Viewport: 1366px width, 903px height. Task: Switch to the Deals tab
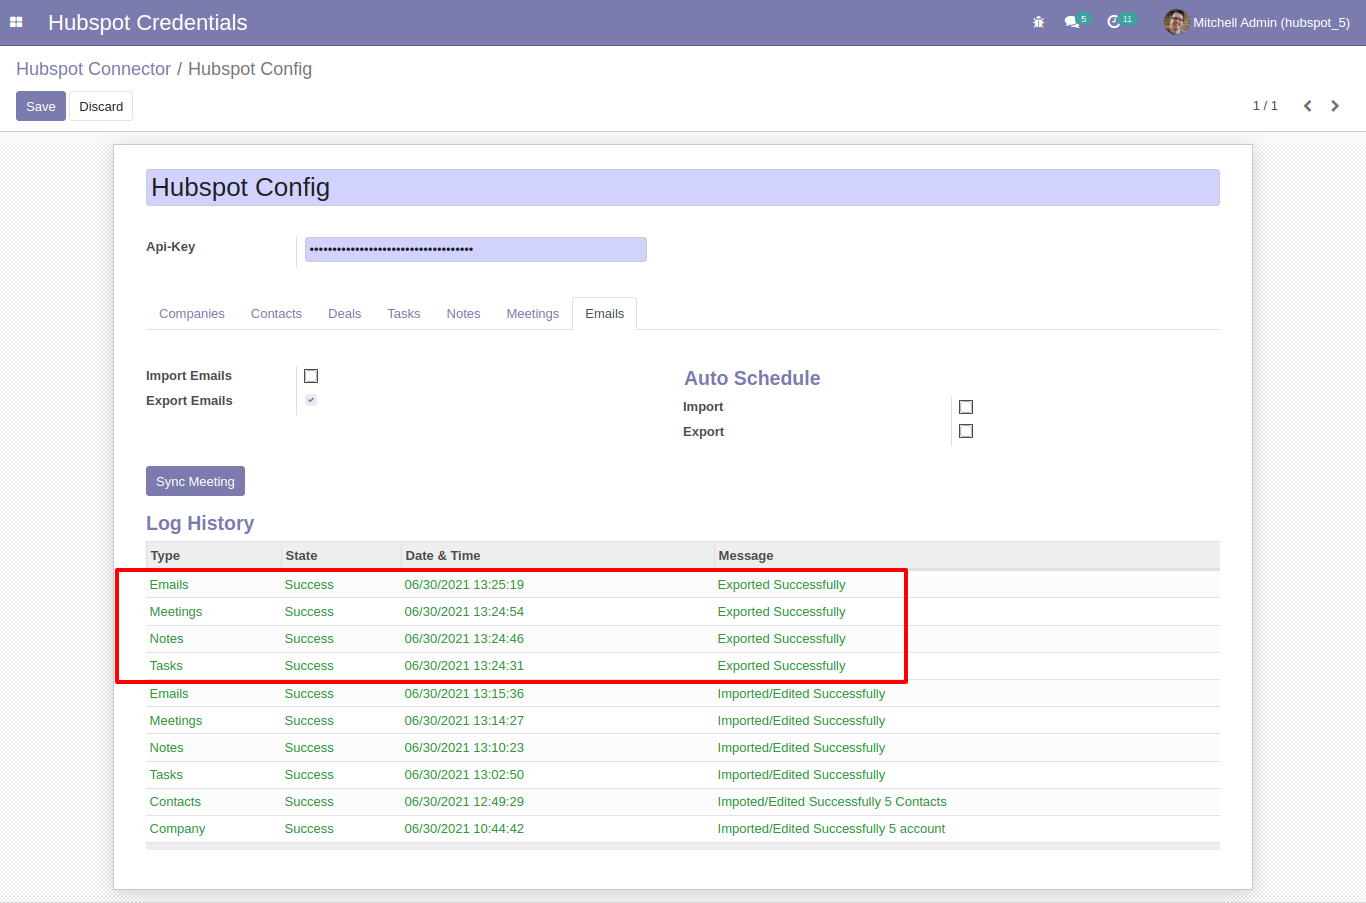click(344, 314)
